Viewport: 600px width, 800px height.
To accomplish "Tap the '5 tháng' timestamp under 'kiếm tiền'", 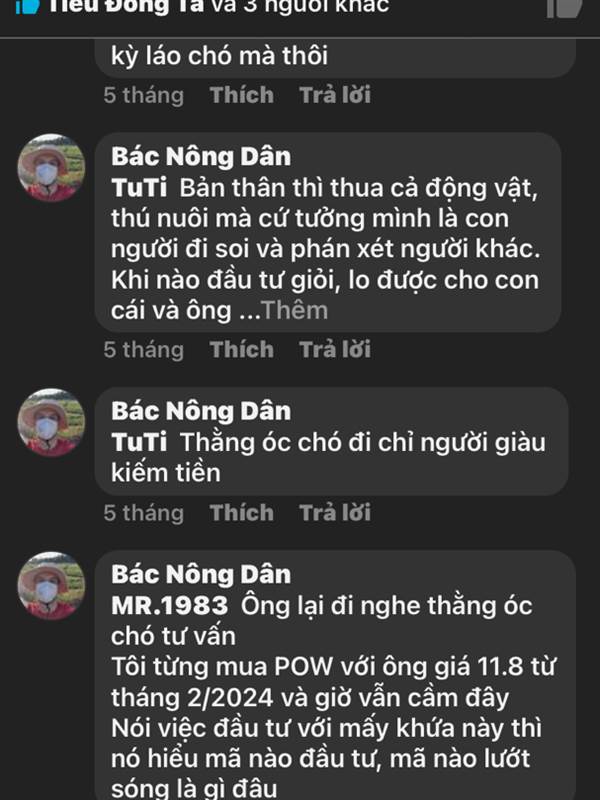I will pos(143,513).
